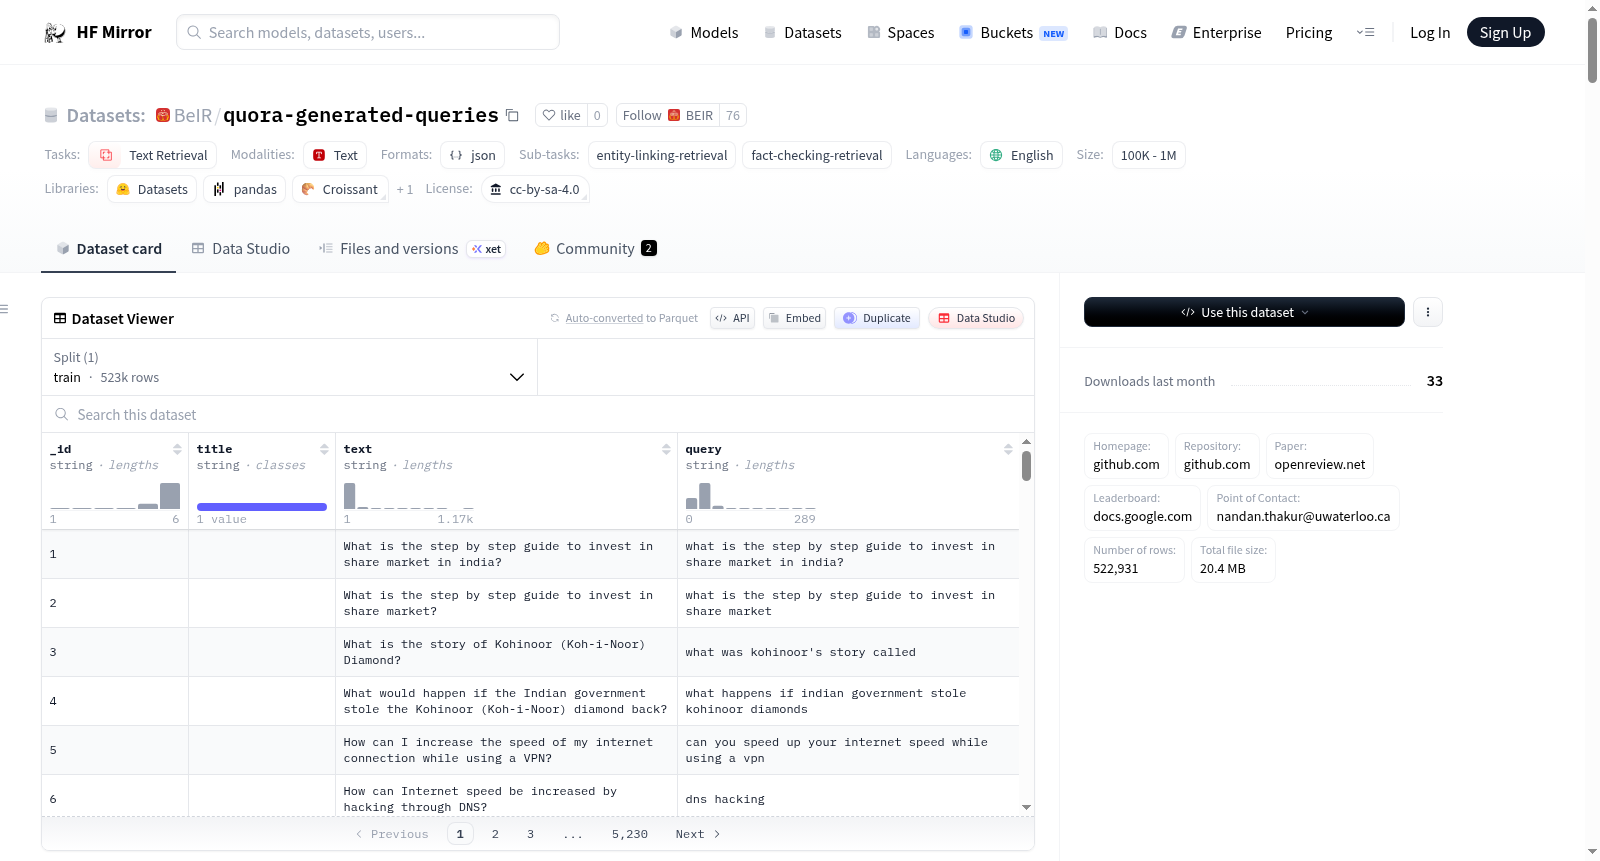The image size is (1600, 861).
Task: Open Enterprise in the top navigation
Action: pos(1216,33)
